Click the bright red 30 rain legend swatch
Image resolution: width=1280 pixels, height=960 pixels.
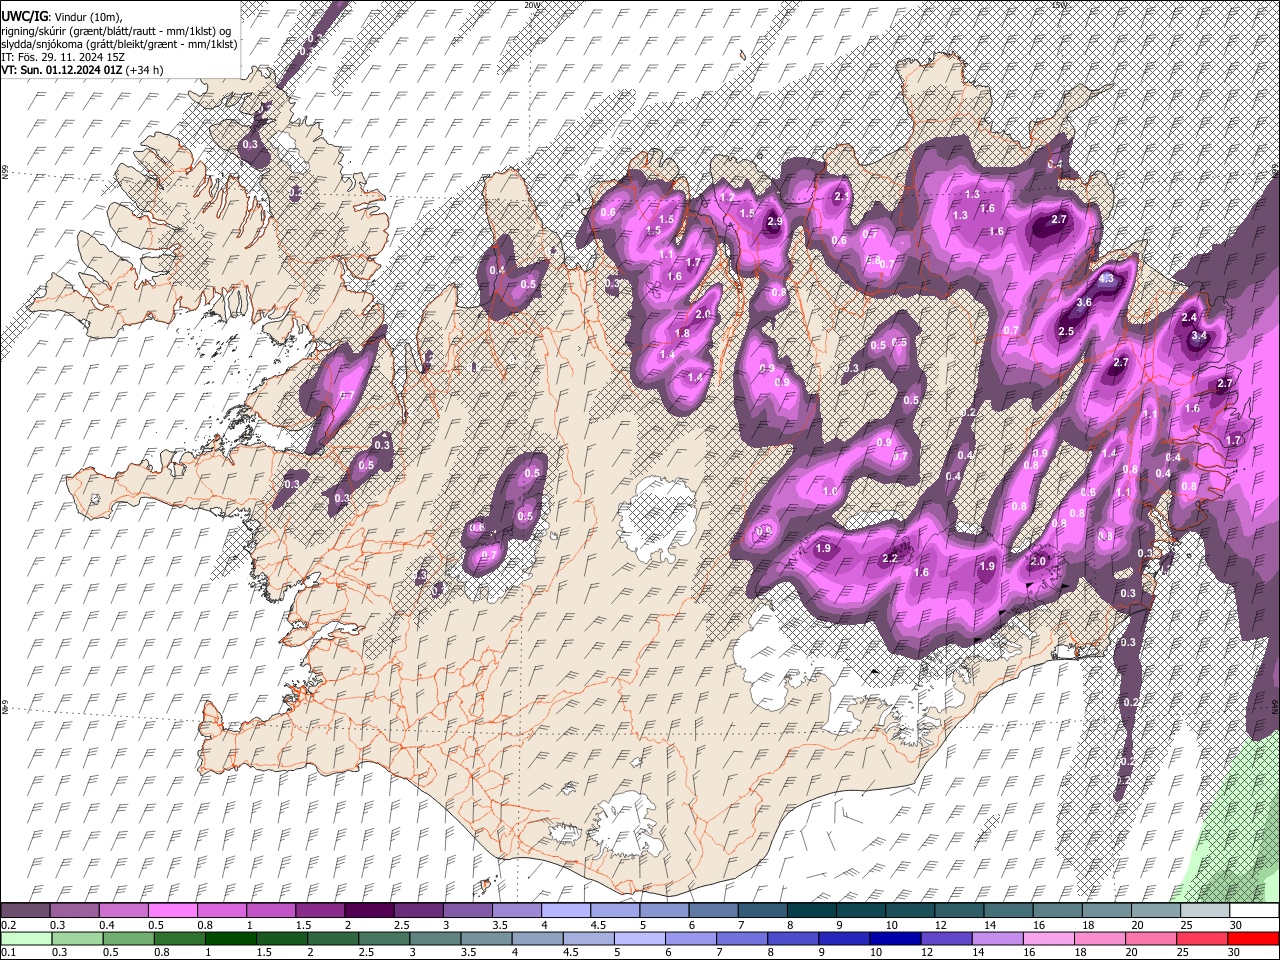(x=1252, y=939)
